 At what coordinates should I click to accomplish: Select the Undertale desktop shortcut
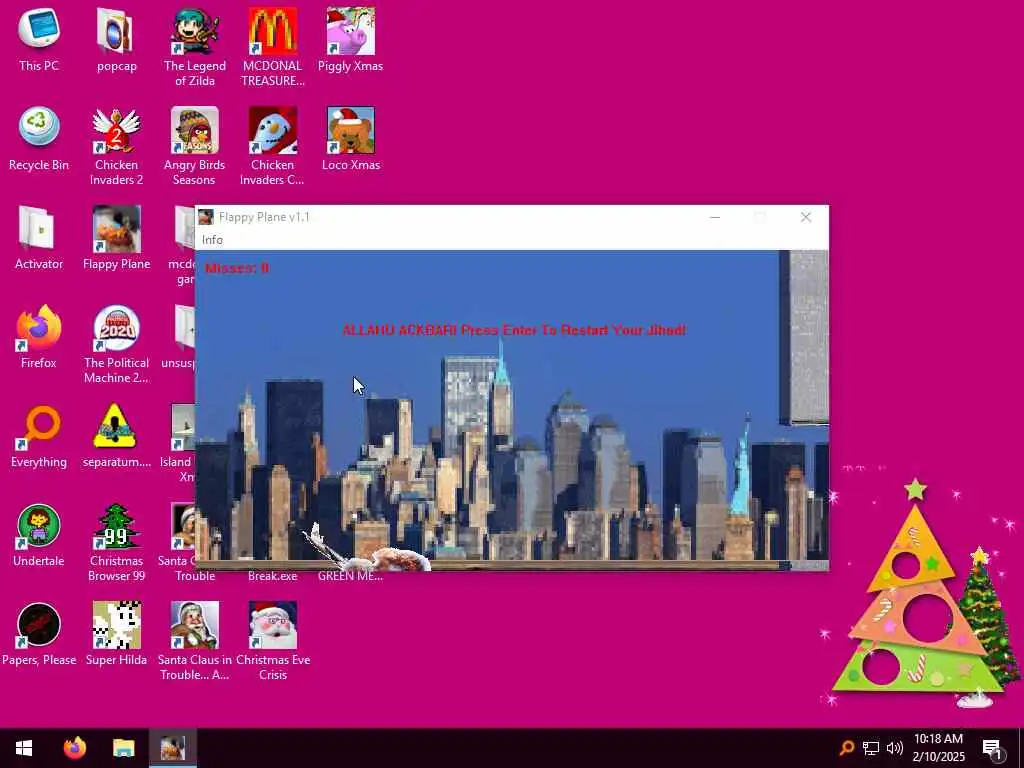click(x=39, y=536)
